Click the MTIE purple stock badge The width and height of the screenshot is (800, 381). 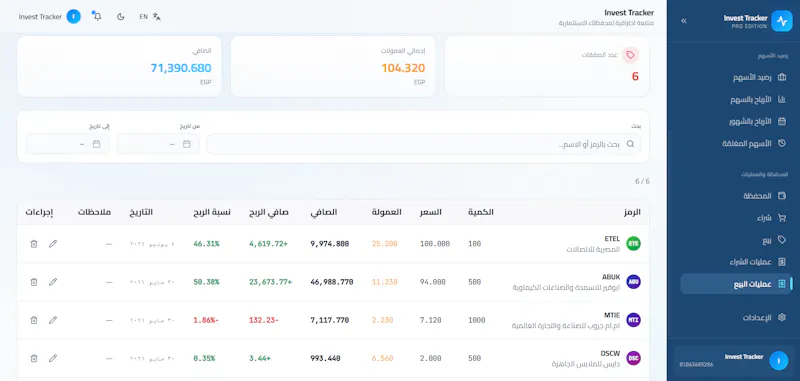point(633,320)
